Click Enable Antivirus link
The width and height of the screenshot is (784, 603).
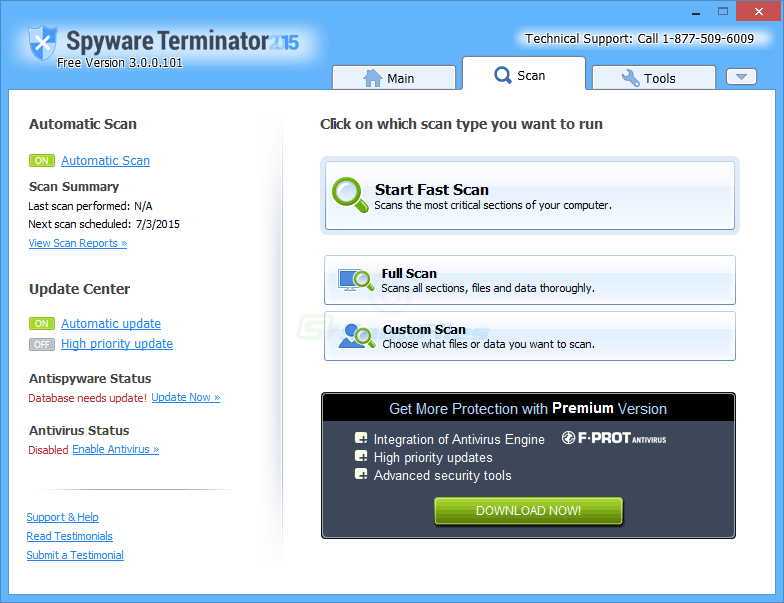point(116,450)
